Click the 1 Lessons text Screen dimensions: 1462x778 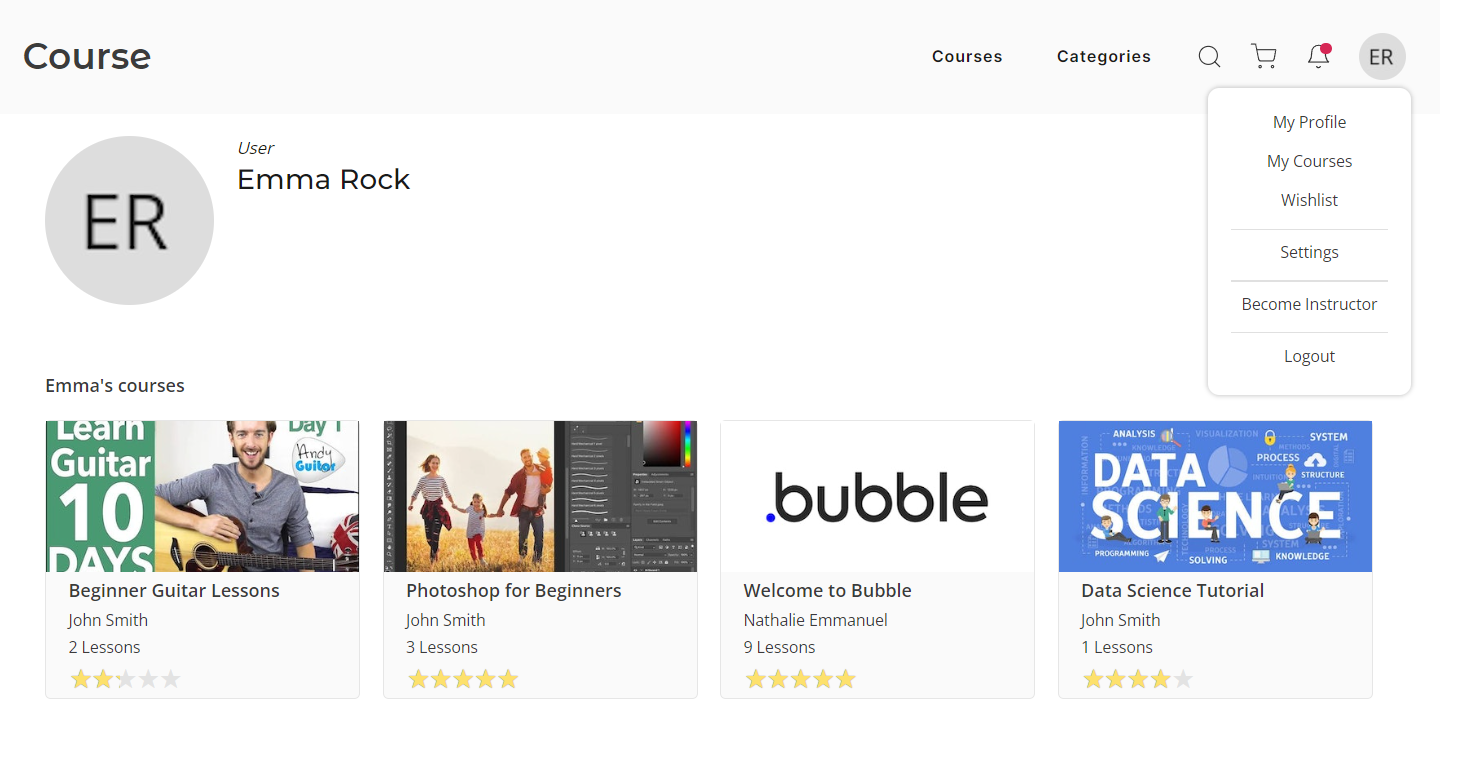tap(1117, 647)
